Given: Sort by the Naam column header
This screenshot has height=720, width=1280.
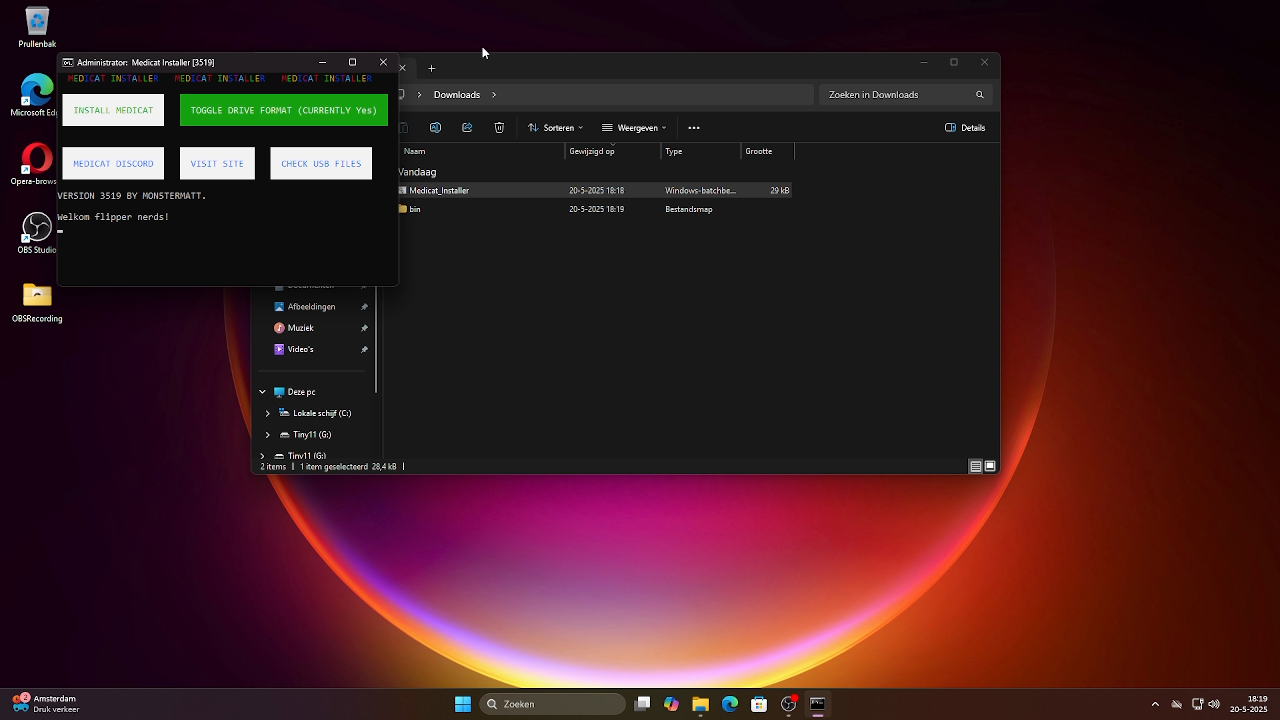Looking at the screenshot, I should 482,151.
